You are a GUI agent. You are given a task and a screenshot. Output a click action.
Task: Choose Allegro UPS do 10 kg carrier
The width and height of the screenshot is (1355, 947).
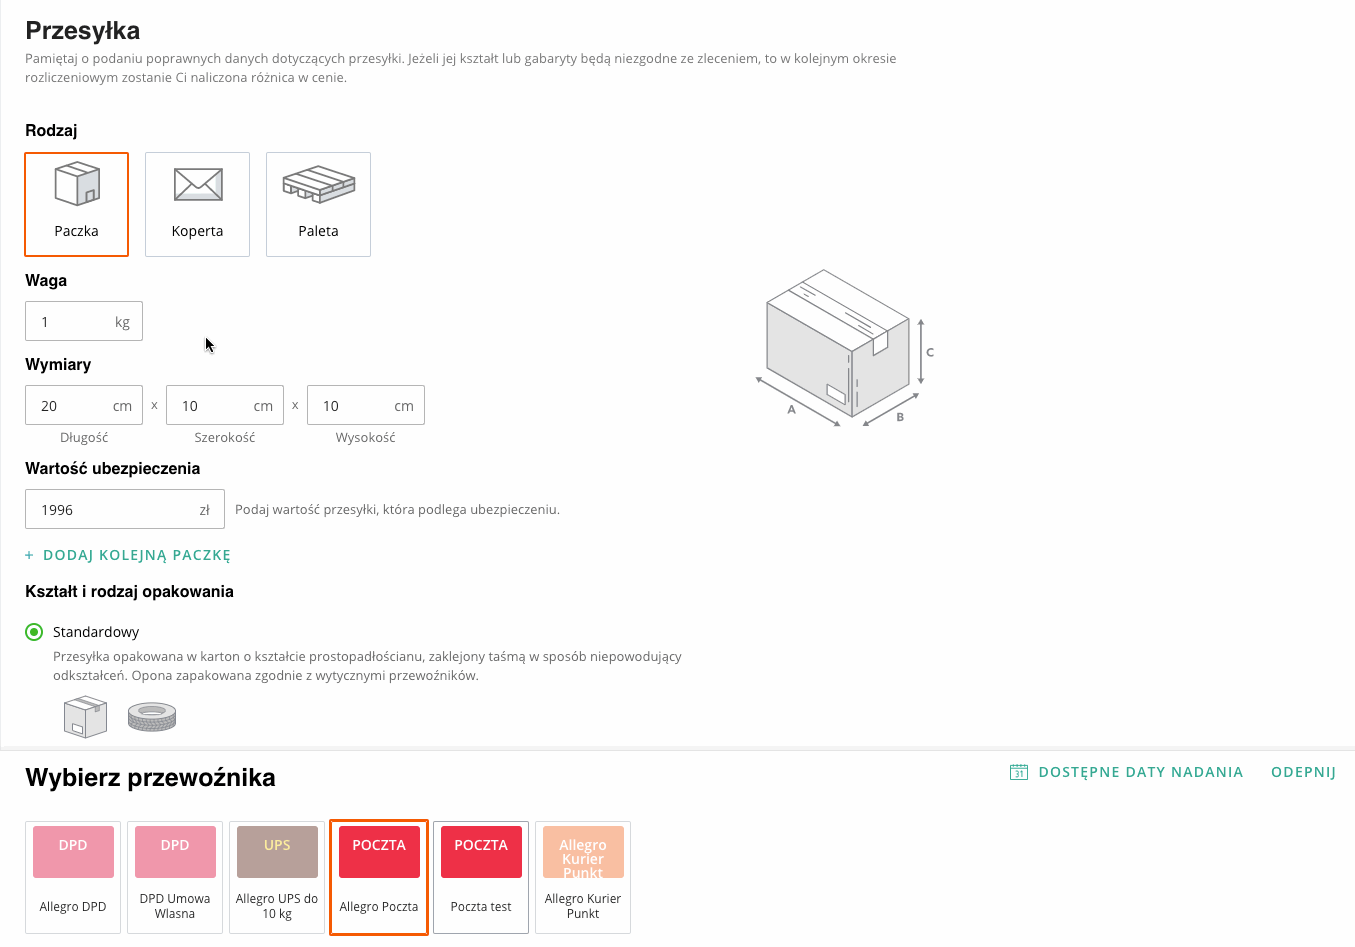point(277,876)
